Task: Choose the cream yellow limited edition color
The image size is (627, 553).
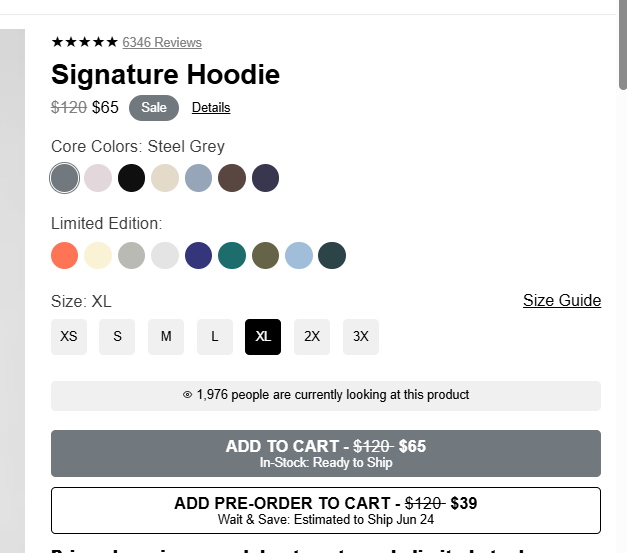Action: pyautogui.click(x=98, y=255)
